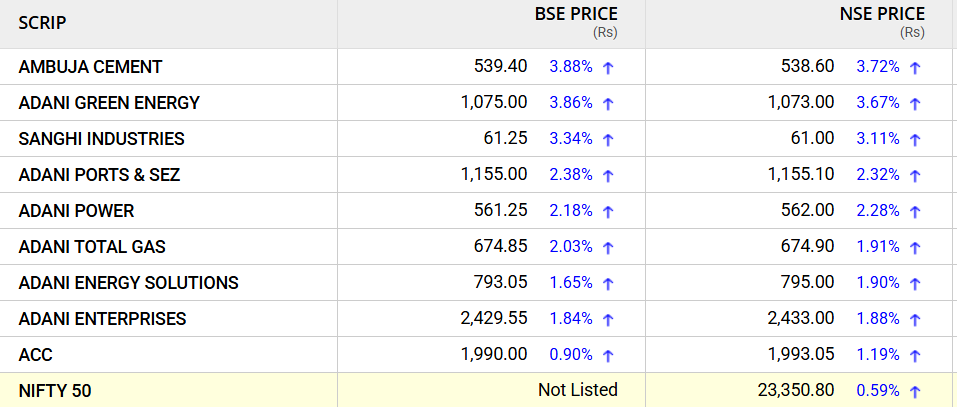Open the AMBUJA CEMENT scrip
The width and height of the screenshot is (957, 407).
click(x=90, y=67)
